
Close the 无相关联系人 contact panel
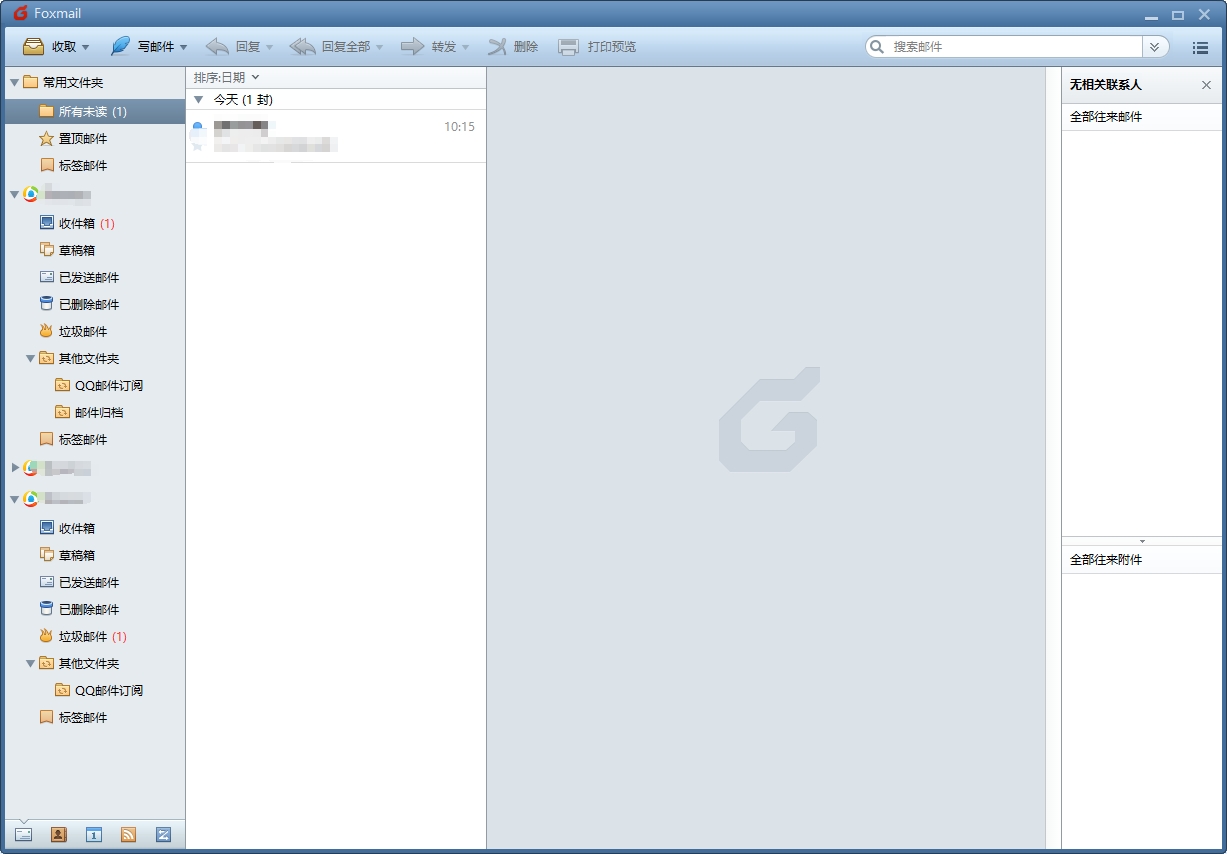pyautogui.click(x=1206, y=85)
